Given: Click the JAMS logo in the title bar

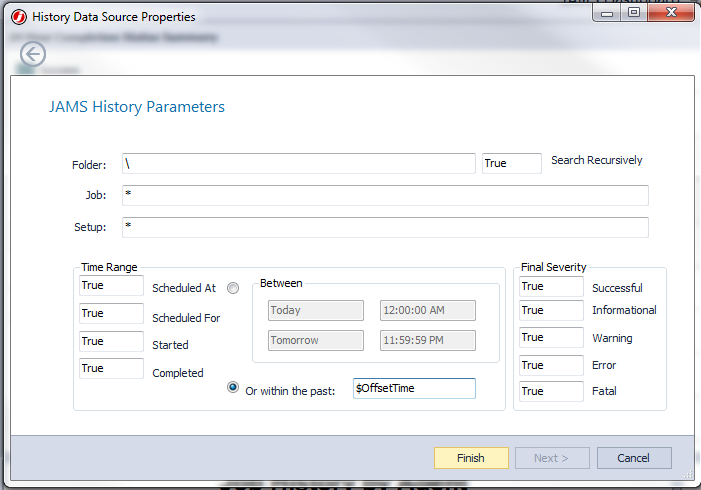Looking at the screenshot, I should click(19, 17).
